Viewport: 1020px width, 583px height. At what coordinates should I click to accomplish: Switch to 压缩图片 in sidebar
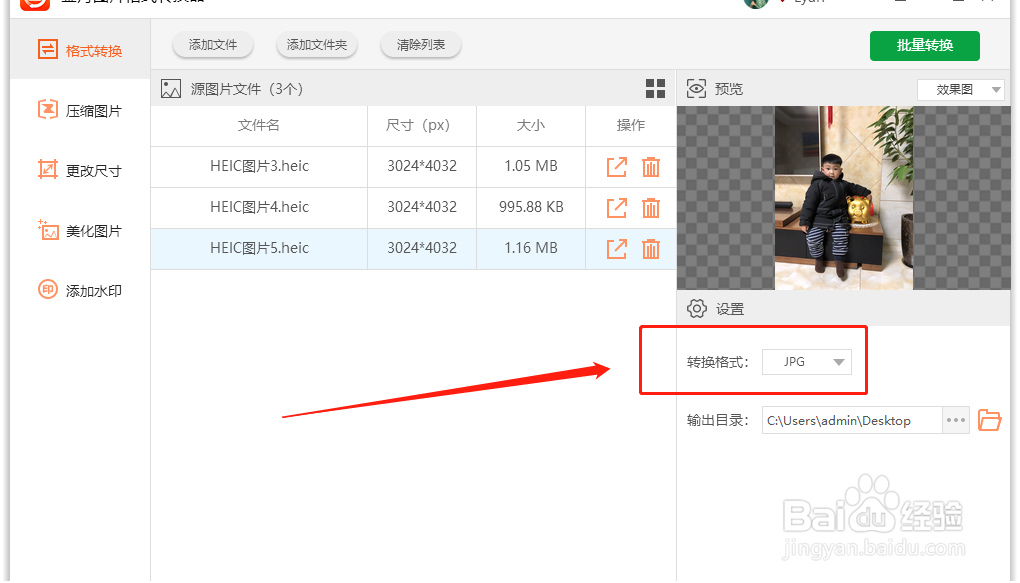[80, 110]
